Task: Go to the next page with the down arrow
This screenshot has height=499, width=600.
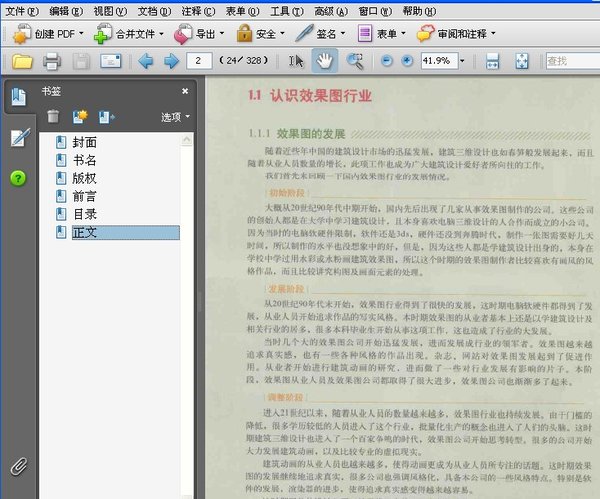Action: click(x=171, y=62)
